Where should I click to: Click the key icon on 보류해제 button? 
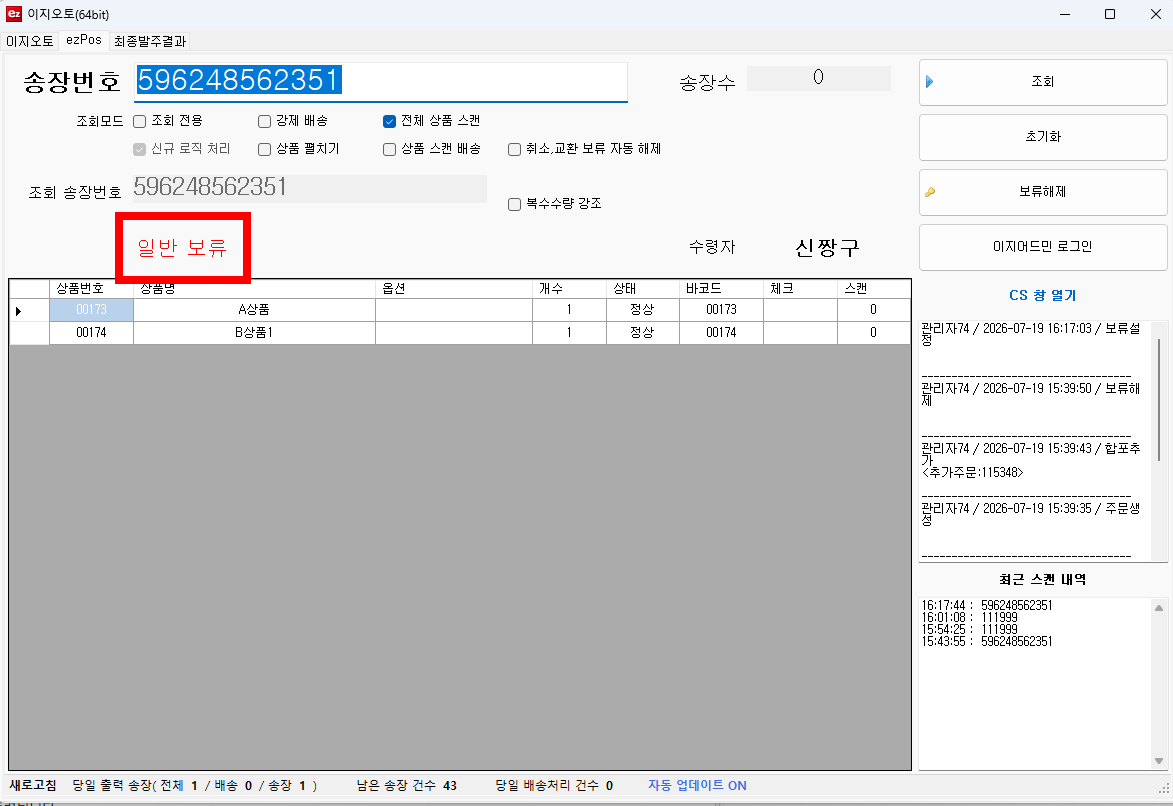930,192
